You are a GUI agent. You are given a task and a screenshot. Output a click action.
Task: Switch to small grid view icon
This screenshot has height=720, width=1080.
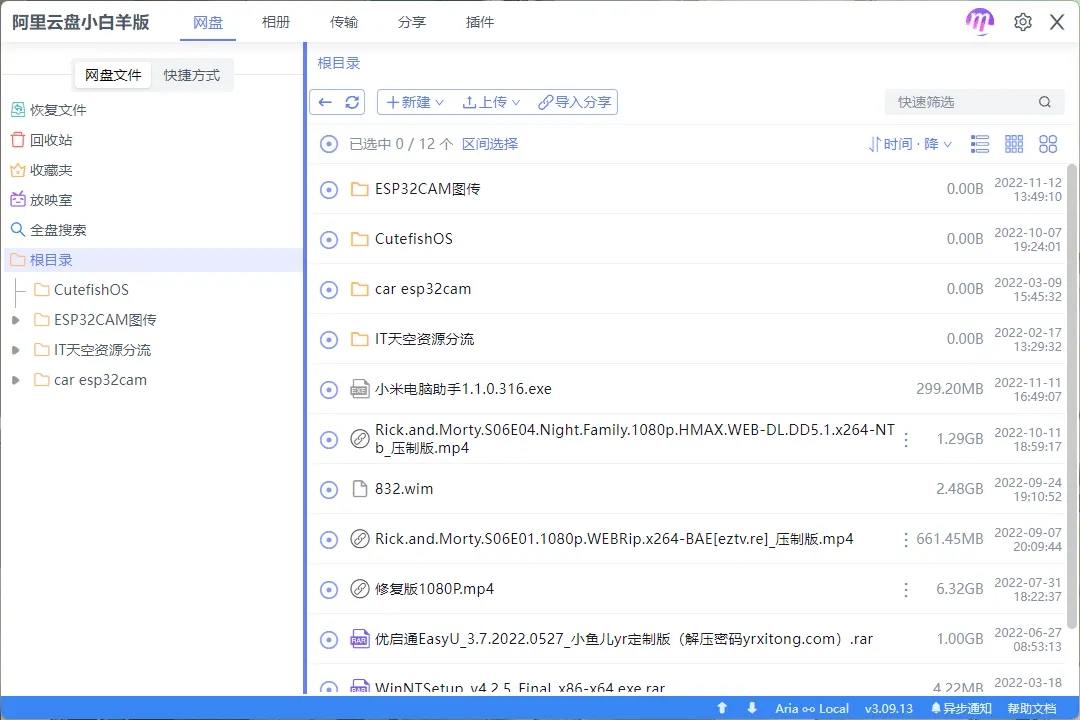[x=1014, y=144]
